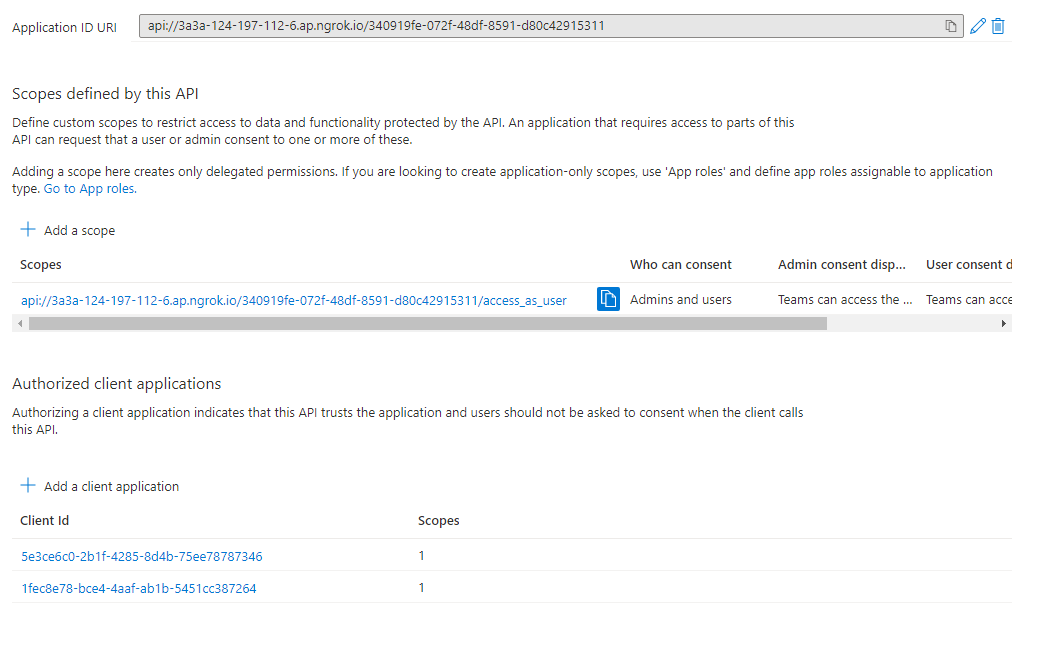Edit the Application ID URI using the pencil icon
The width and height of the screenshot is (1037, 649).
pos(977,25)
